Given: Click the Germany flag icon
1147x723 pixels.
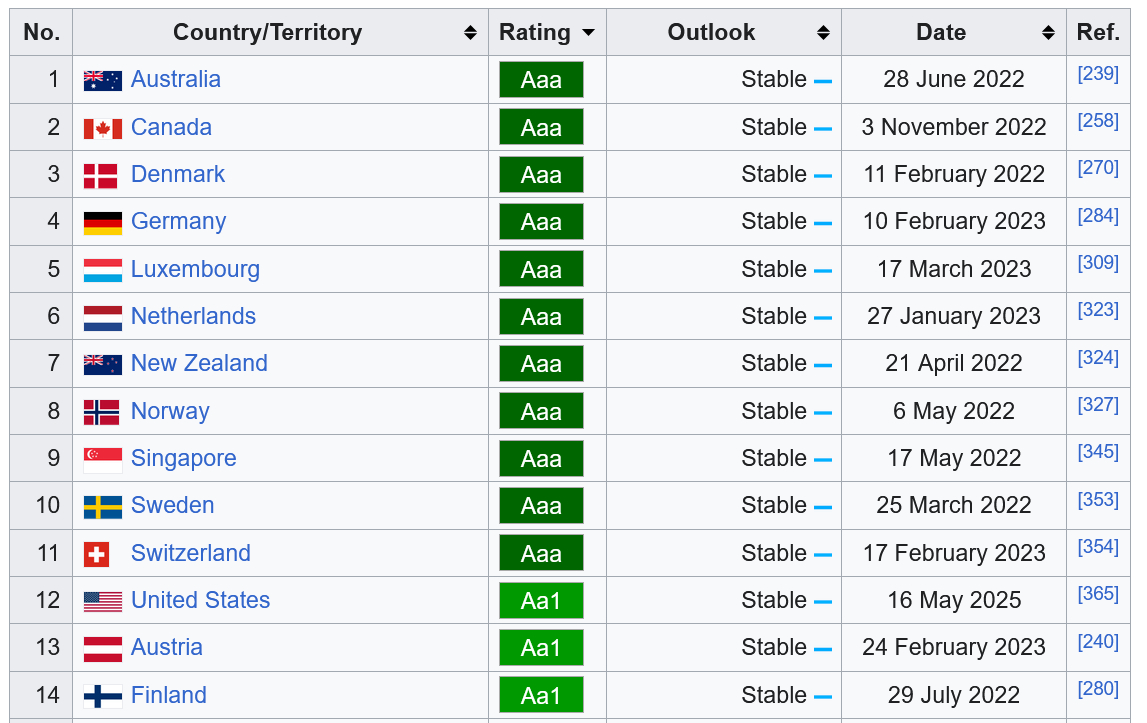Looking at the screenshot, I should pyautogui.click(x=102, y=222).
